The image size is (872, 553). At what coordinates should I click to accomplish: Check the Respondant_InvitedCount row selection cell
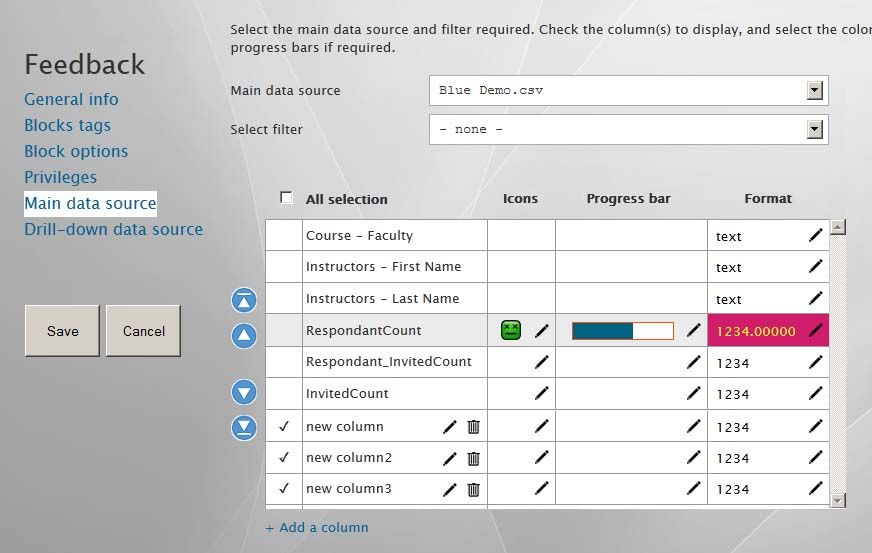[284, 362]
